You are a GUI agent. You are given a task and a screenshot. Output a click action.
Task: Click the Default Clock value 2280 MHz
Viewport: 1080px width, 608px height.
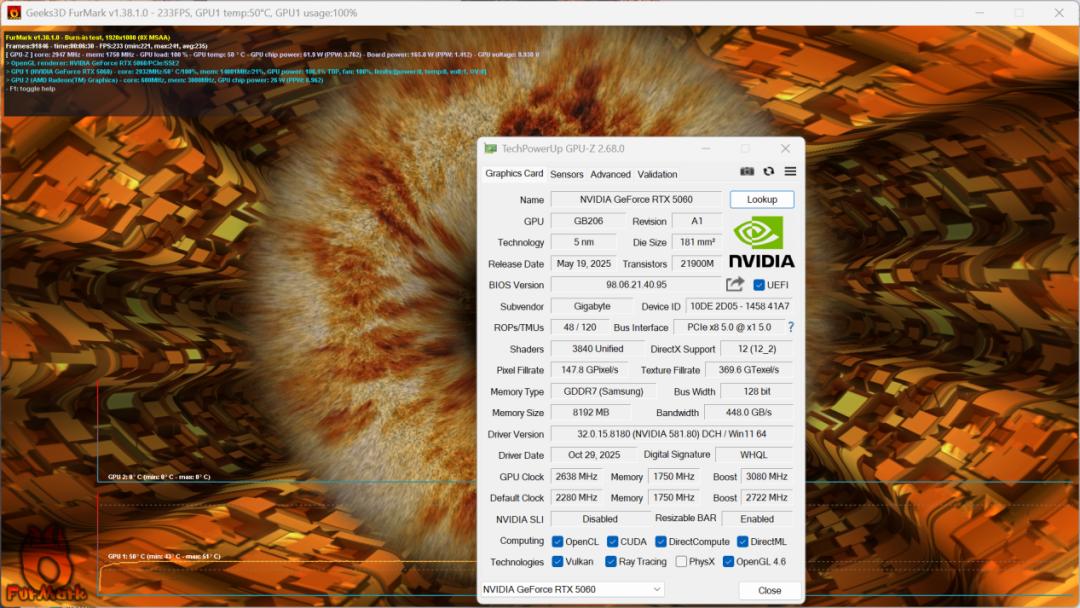point(577,498)
